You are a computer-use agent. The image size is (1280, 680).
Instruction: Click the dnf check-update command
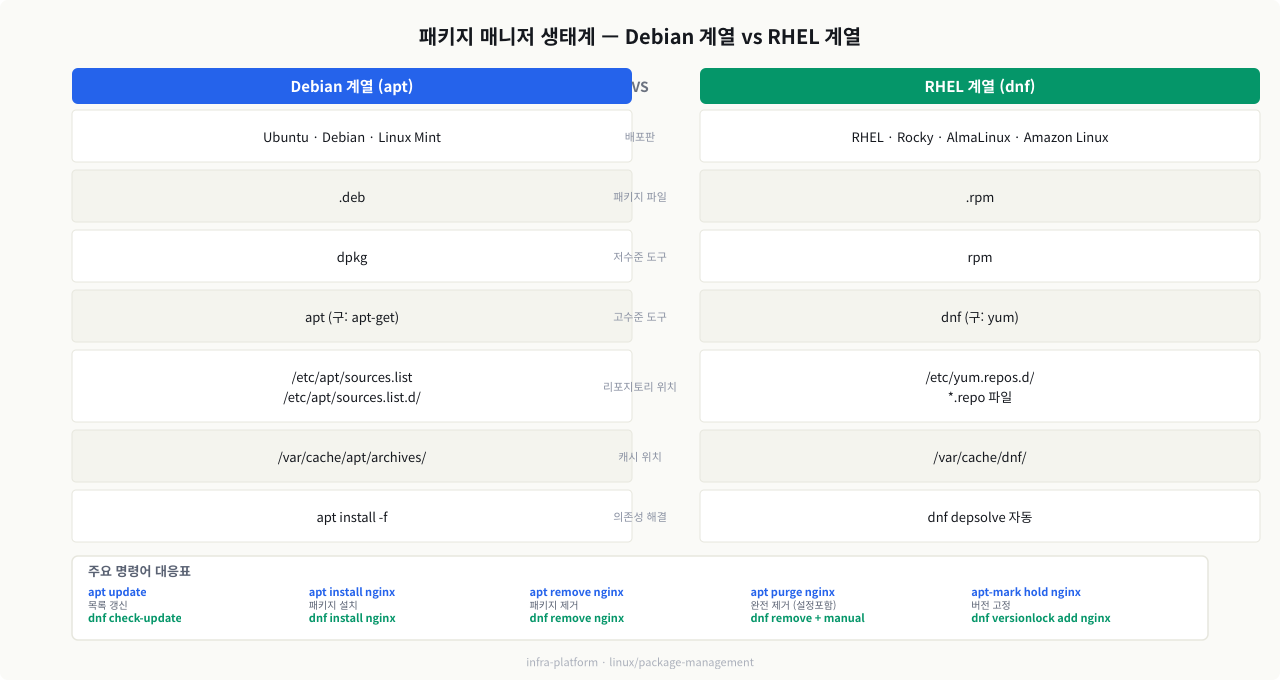coord(135,618)
